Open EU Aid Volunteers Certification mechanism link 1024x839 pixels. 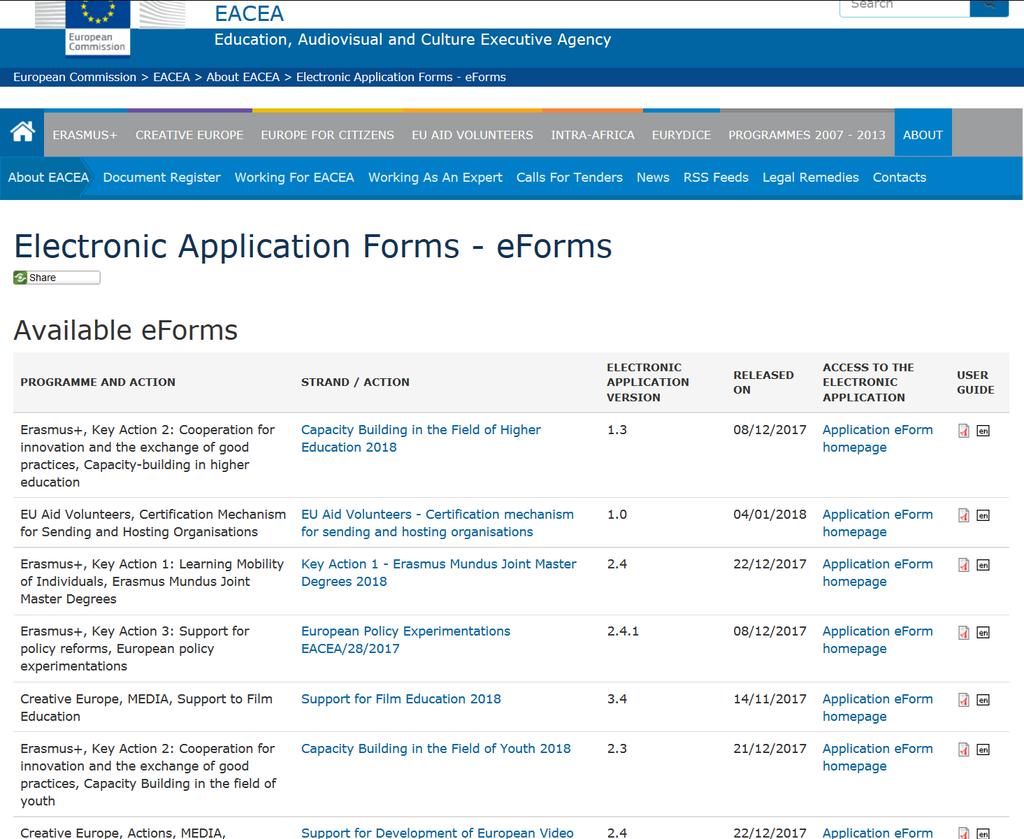(x=437, y=523)
